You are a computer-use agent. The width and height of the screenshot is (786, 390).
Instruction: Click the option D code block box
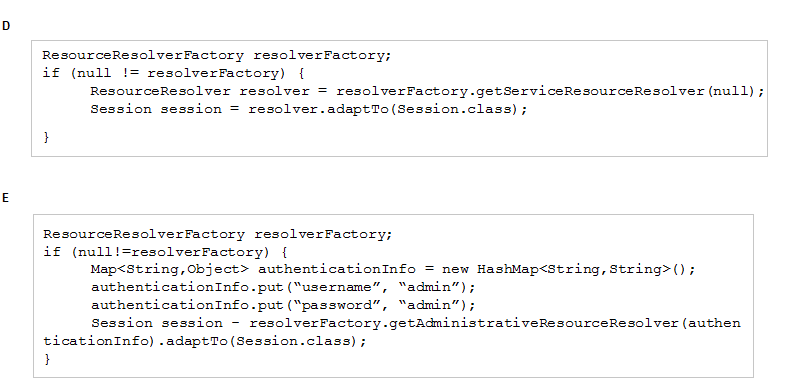(400, 98)
